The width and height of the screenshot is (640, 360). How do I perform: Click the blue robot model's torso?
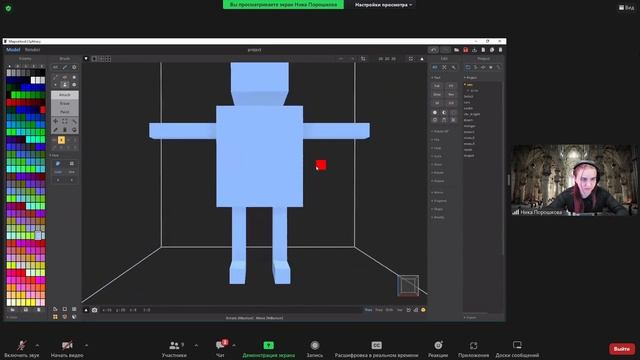[260, 156]
